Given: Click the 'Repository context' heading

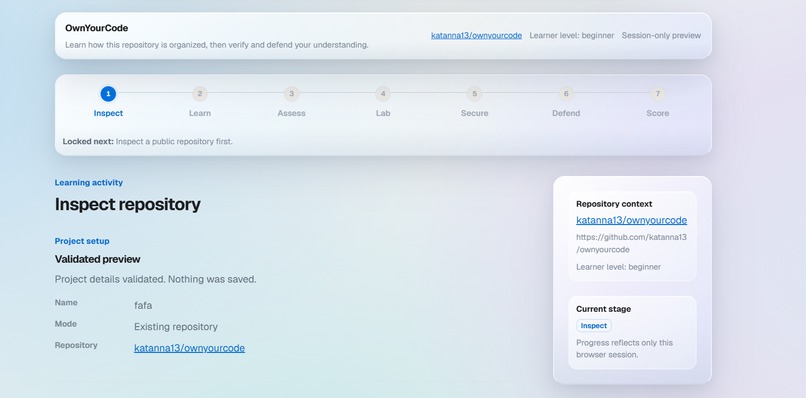Looking at the screenshot, I should tap(614, 204).
